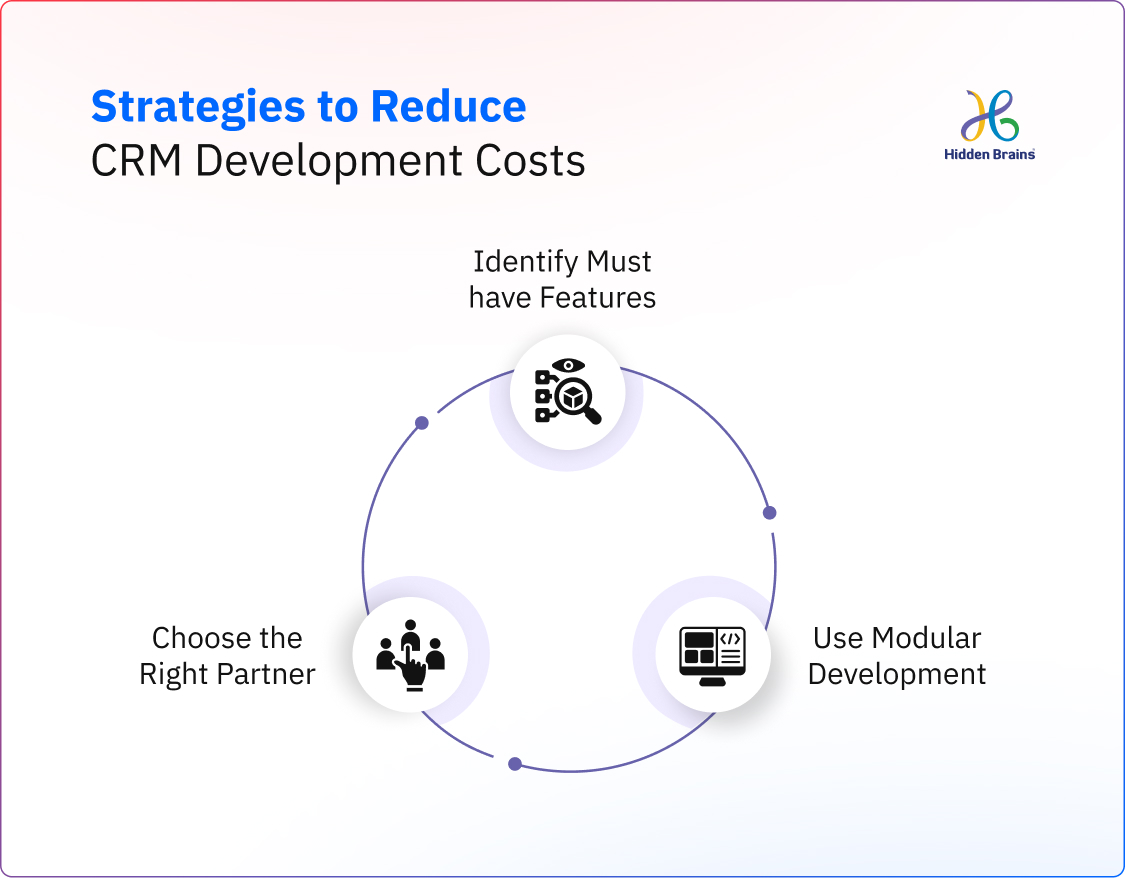Viewport: 1125px width, 878px height.
Task: Click the purple dot on the upper-left circle
Action: (421, 421)
